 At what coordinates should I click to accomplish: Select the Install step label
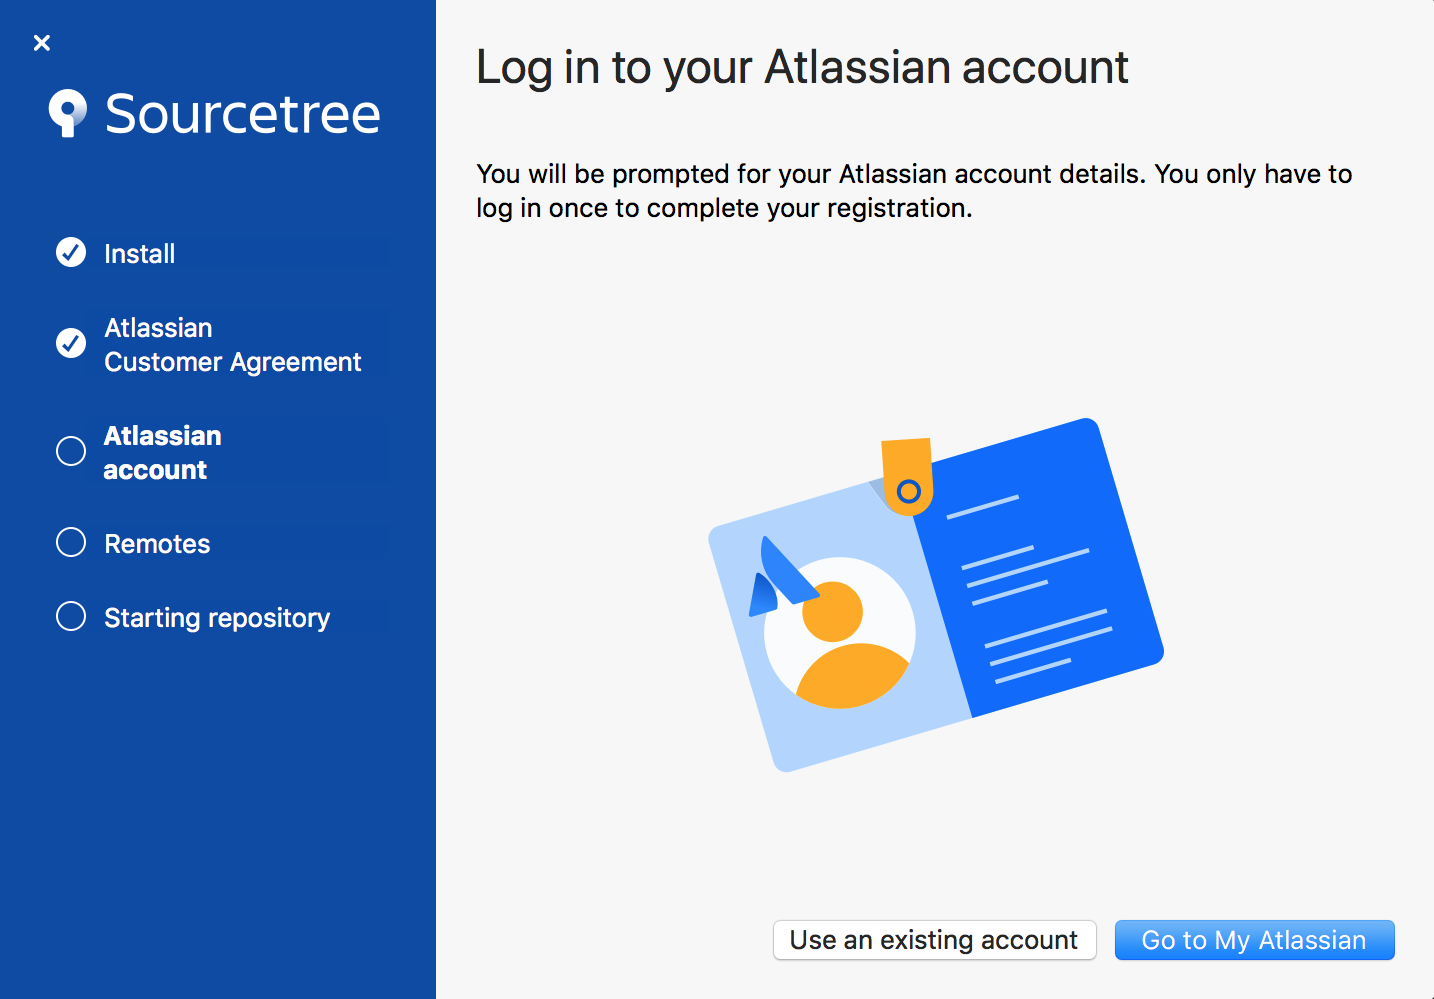tap(140, 254)
